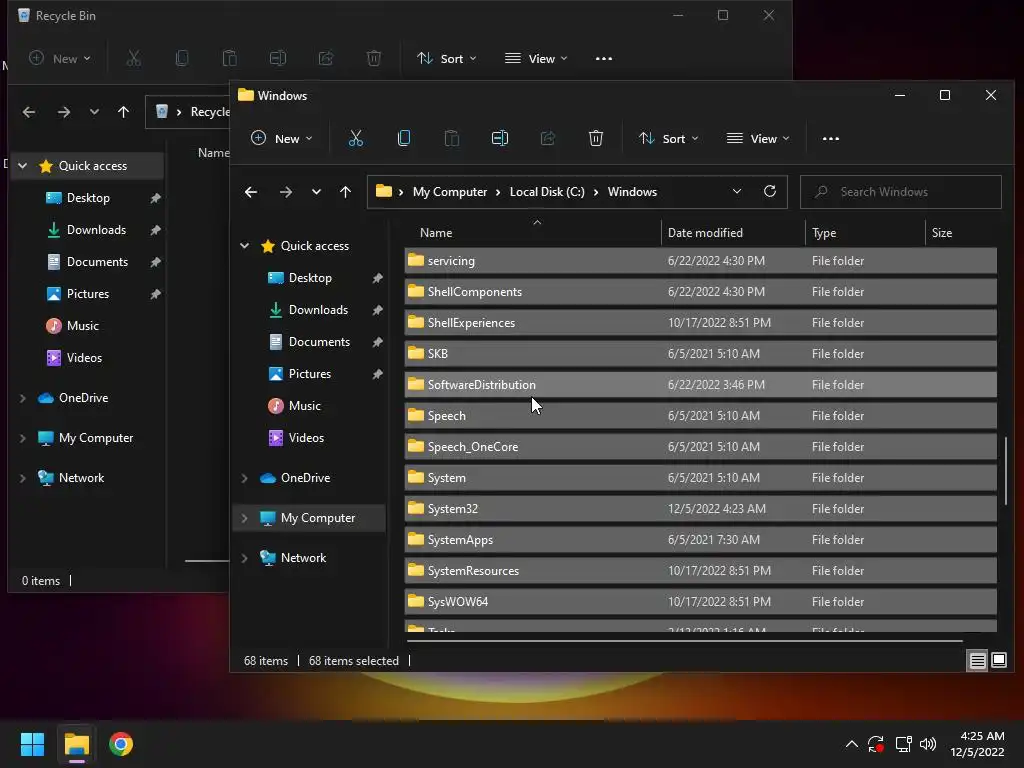Expand My Computer in Windows window sidebar
This screenshot has height=768, width=1024.
(244, 518)
